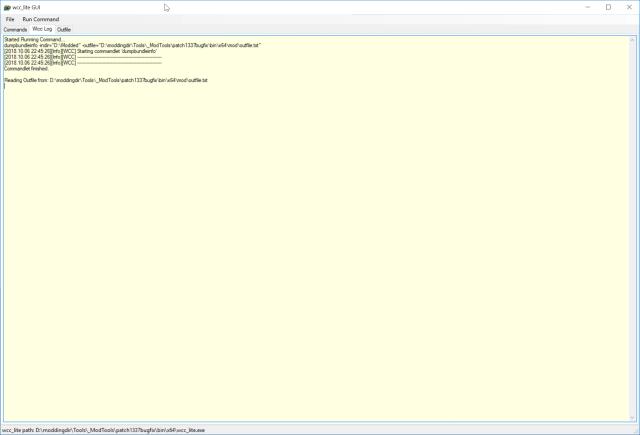Click the log scrollbar down arrow

633,418
